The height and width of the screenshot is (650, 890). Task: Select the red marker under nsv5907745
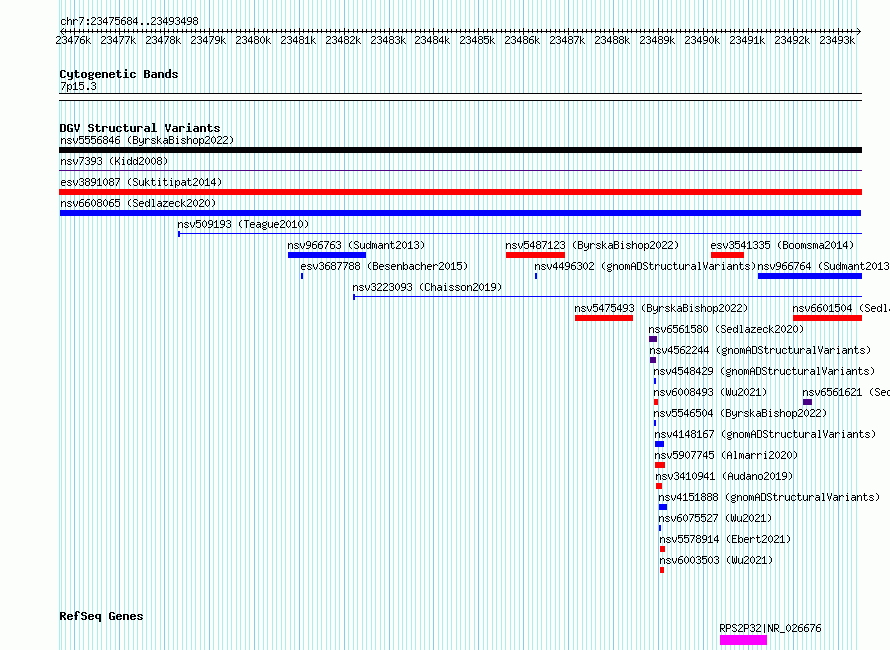660,465
